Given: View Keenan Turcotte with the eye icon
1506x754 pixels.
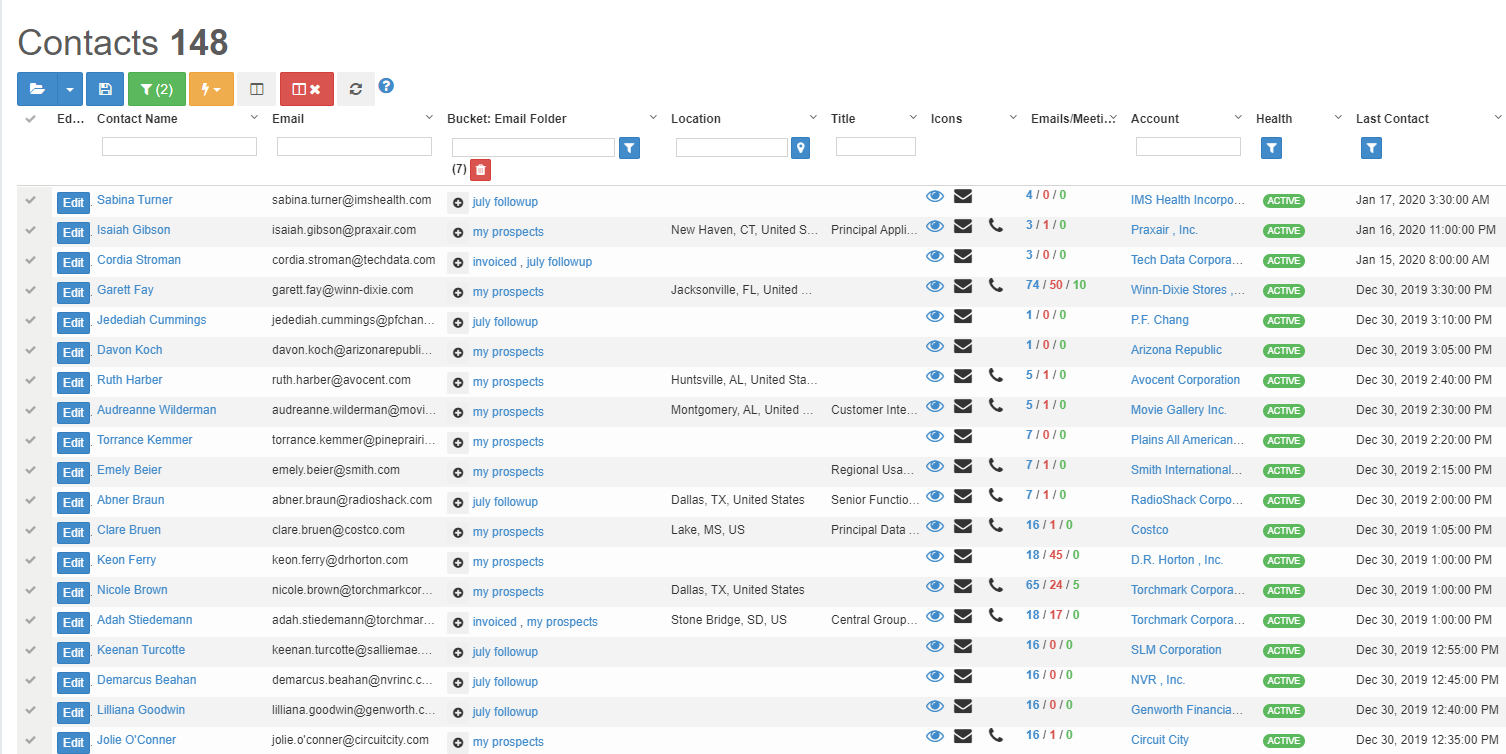Looking at the screenshot, I should [935, 646].
